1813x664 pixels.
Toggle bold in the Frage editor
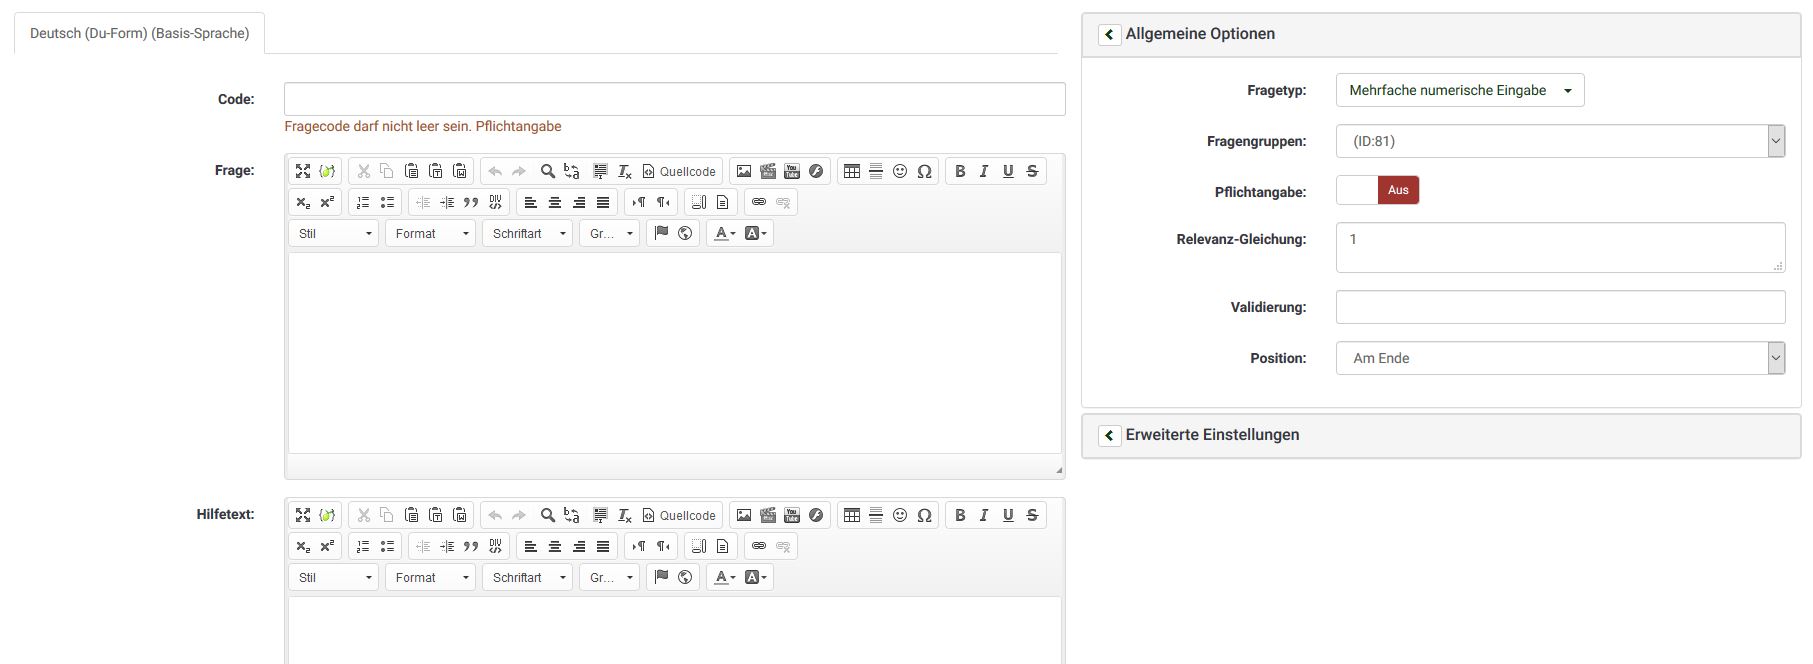pos(960,171)
